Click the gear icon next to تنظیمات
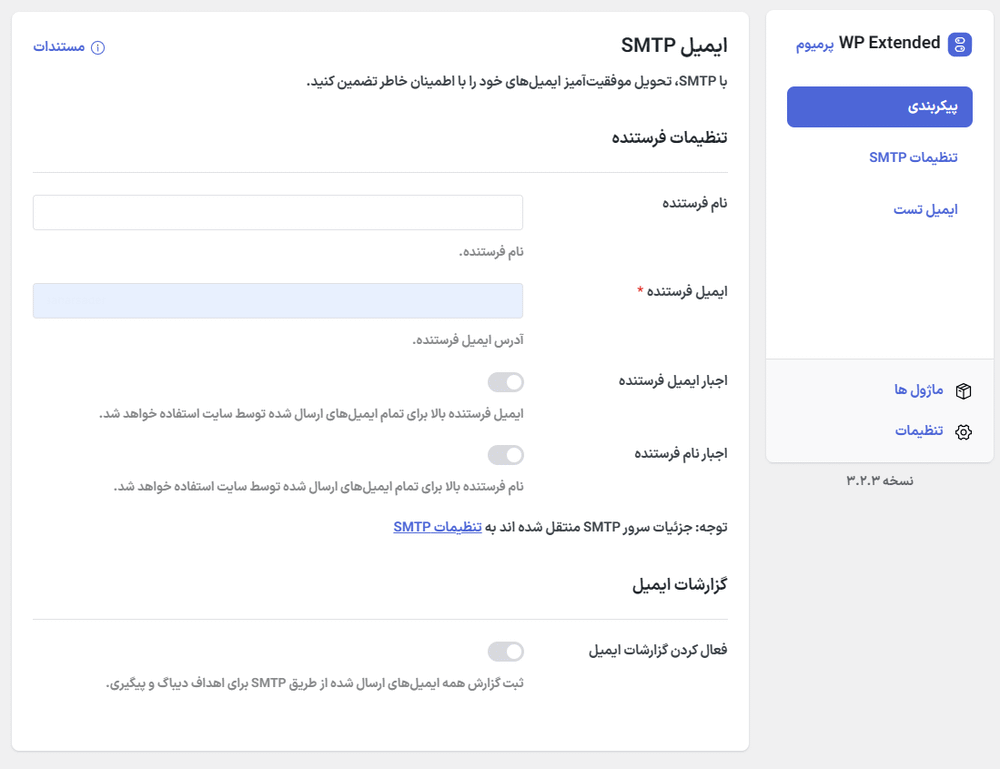This screenshot has height=769, width=1000. pos(962,431)
